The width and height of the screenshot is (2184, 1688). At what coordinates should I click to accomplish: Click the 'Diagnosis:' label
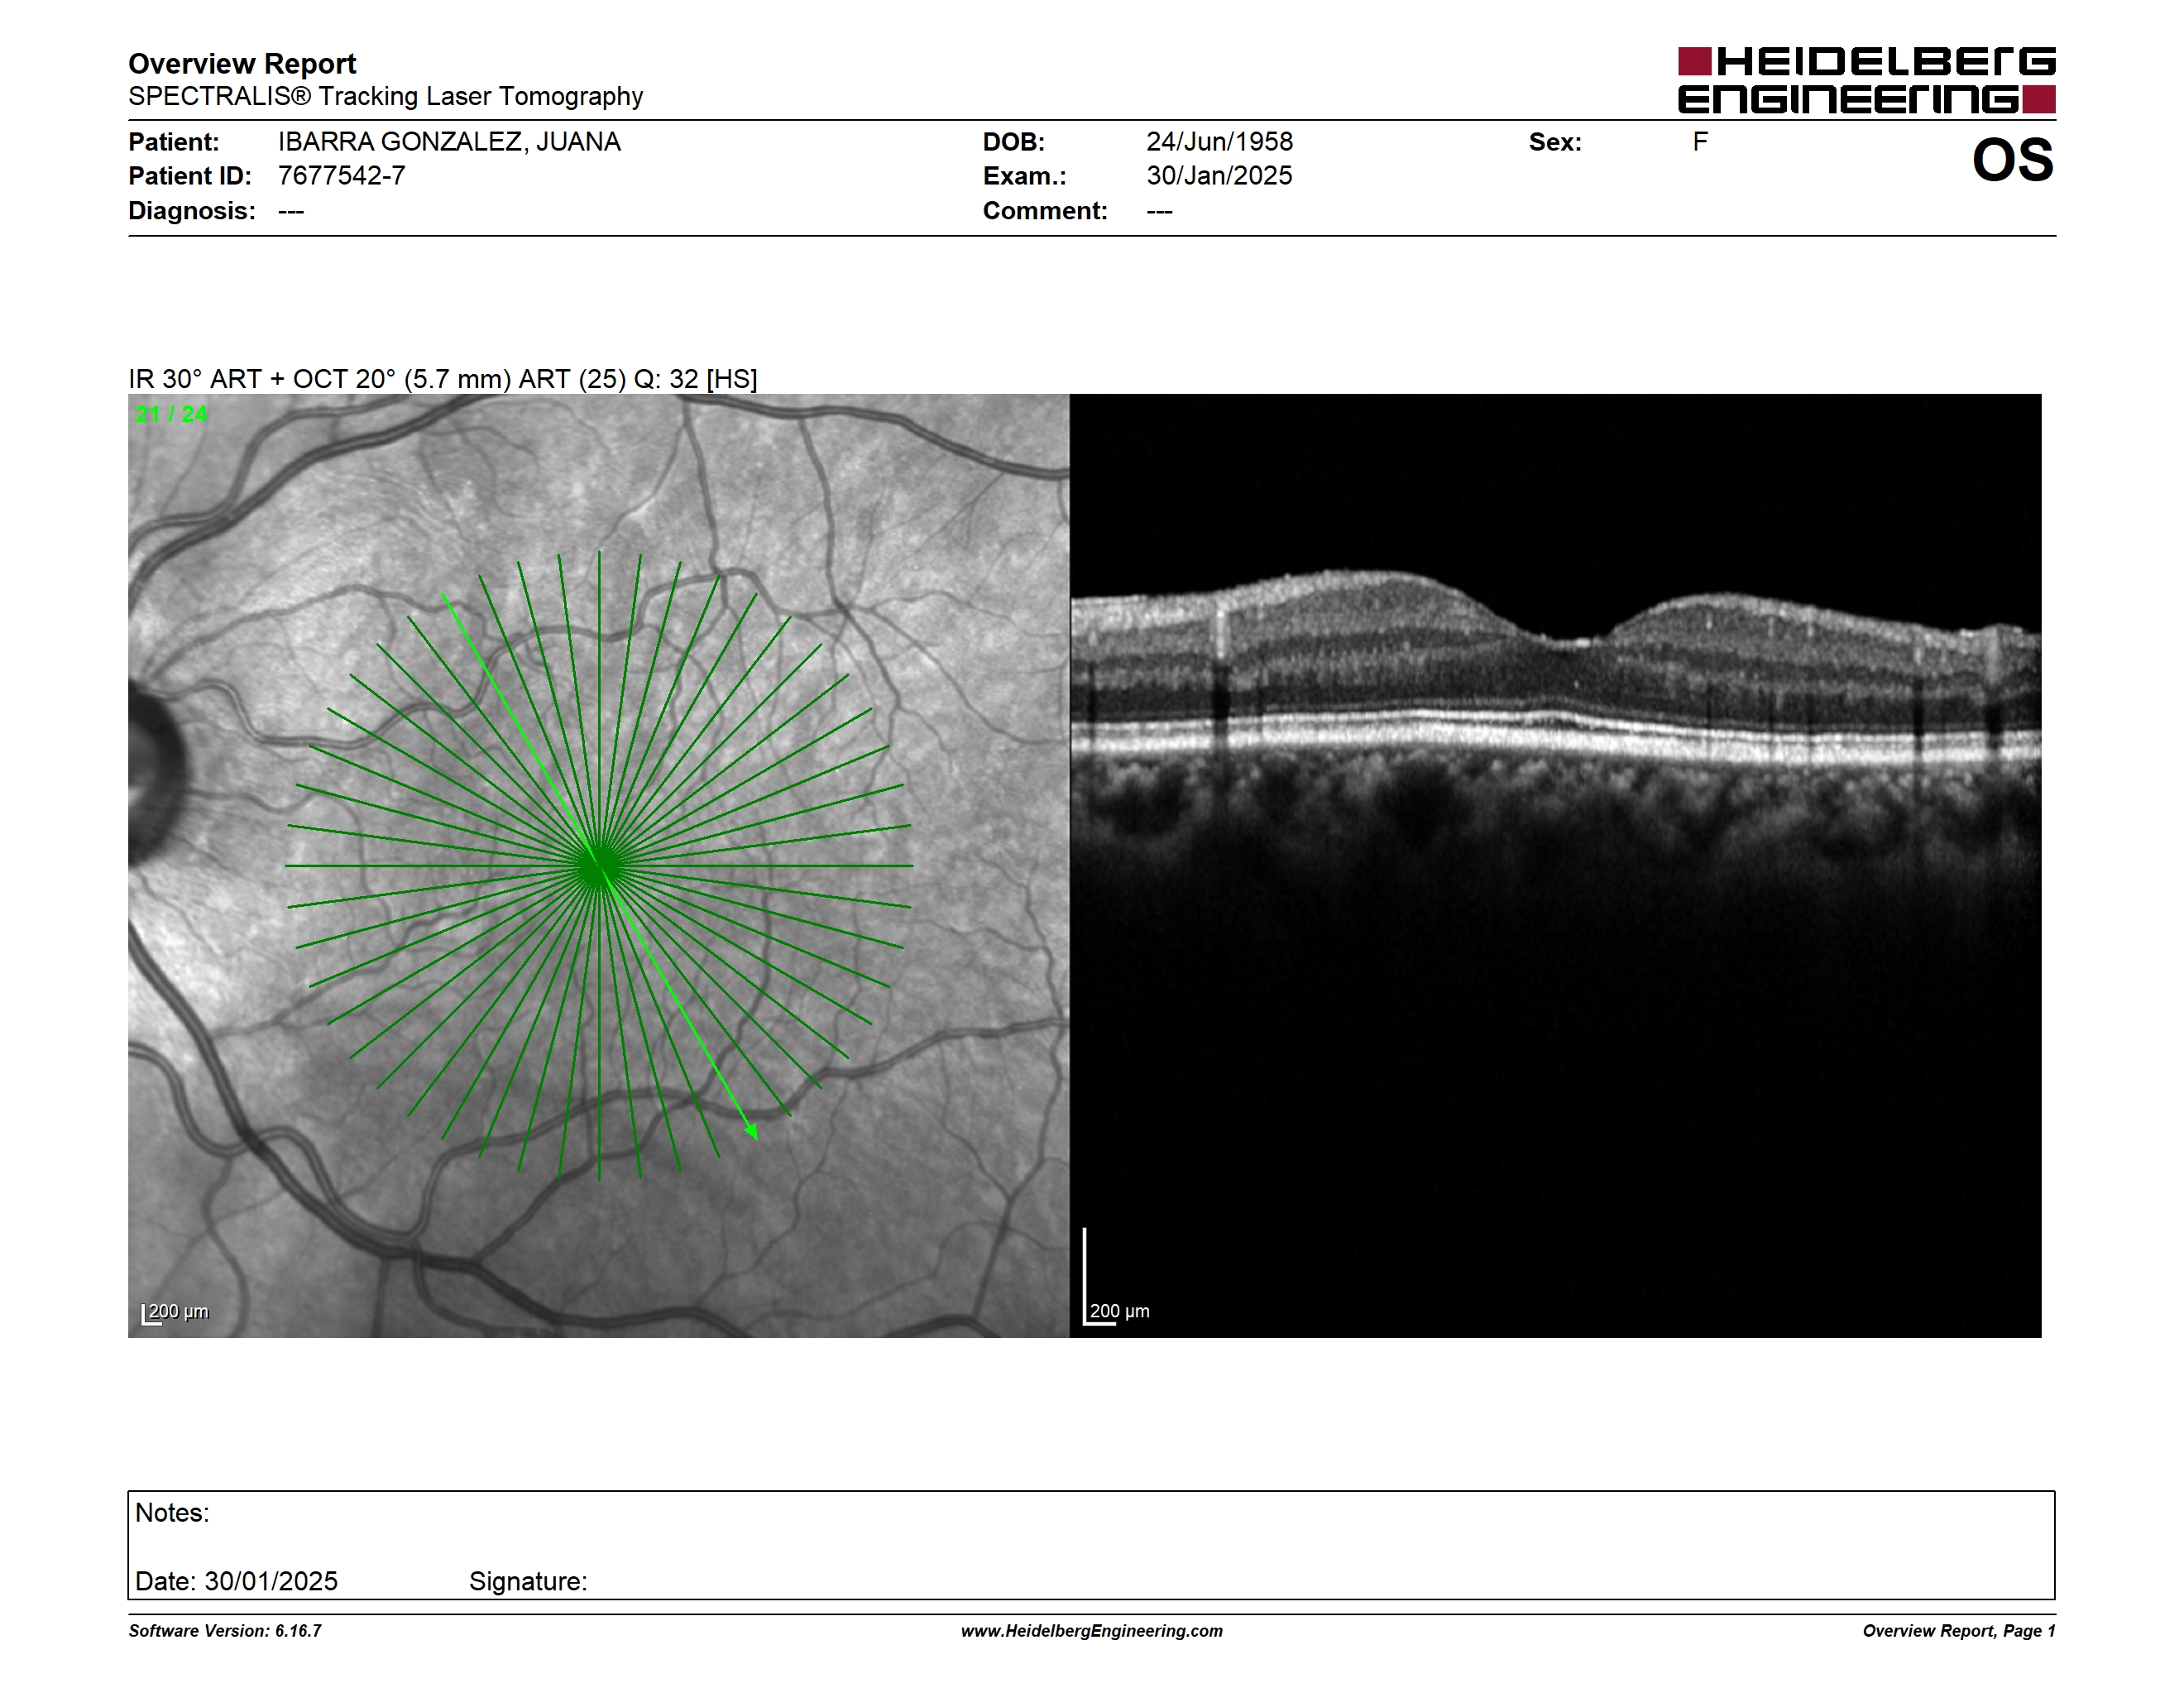coord(191,211)
